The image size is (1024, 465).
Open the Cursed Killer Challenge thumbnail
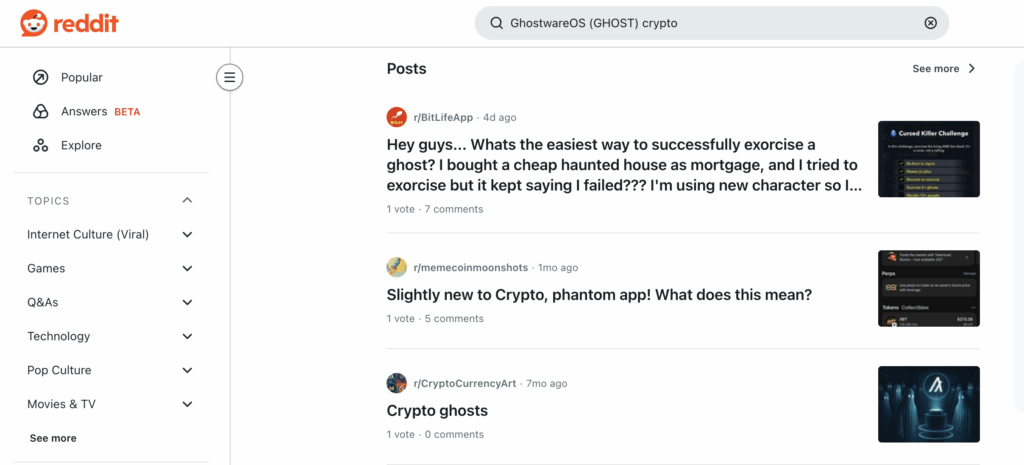[x=928, y=159]
